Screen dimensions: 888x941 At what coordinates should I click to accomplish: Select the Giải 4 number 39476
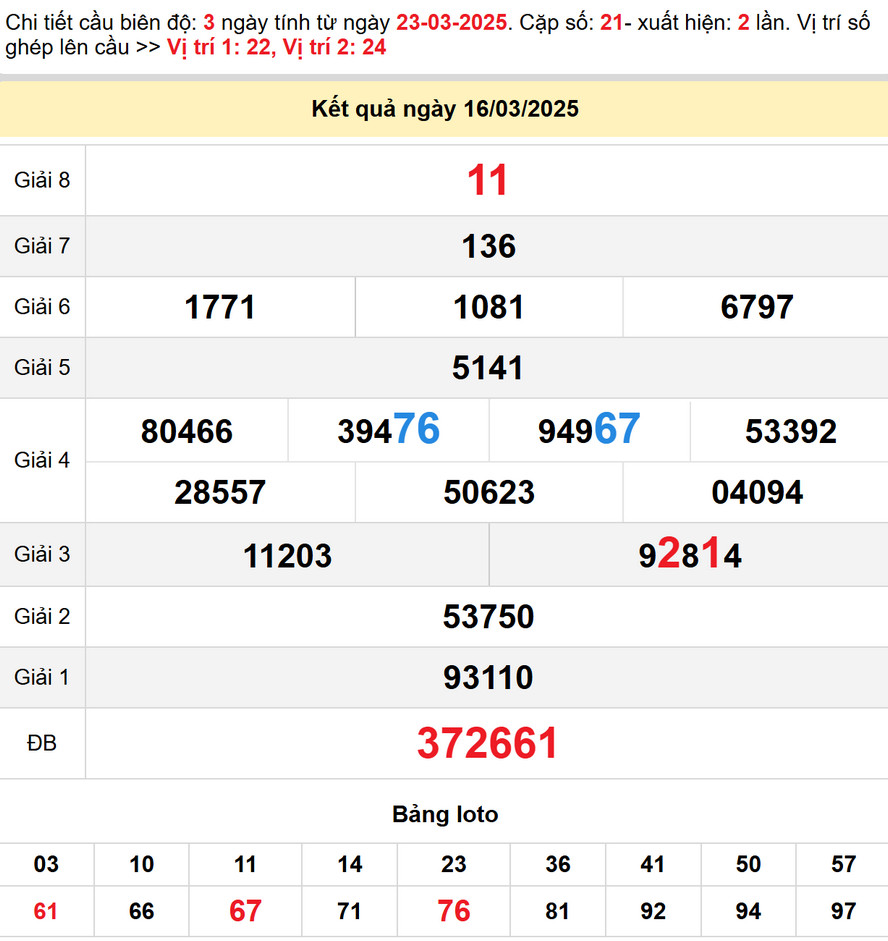(388, 430)
